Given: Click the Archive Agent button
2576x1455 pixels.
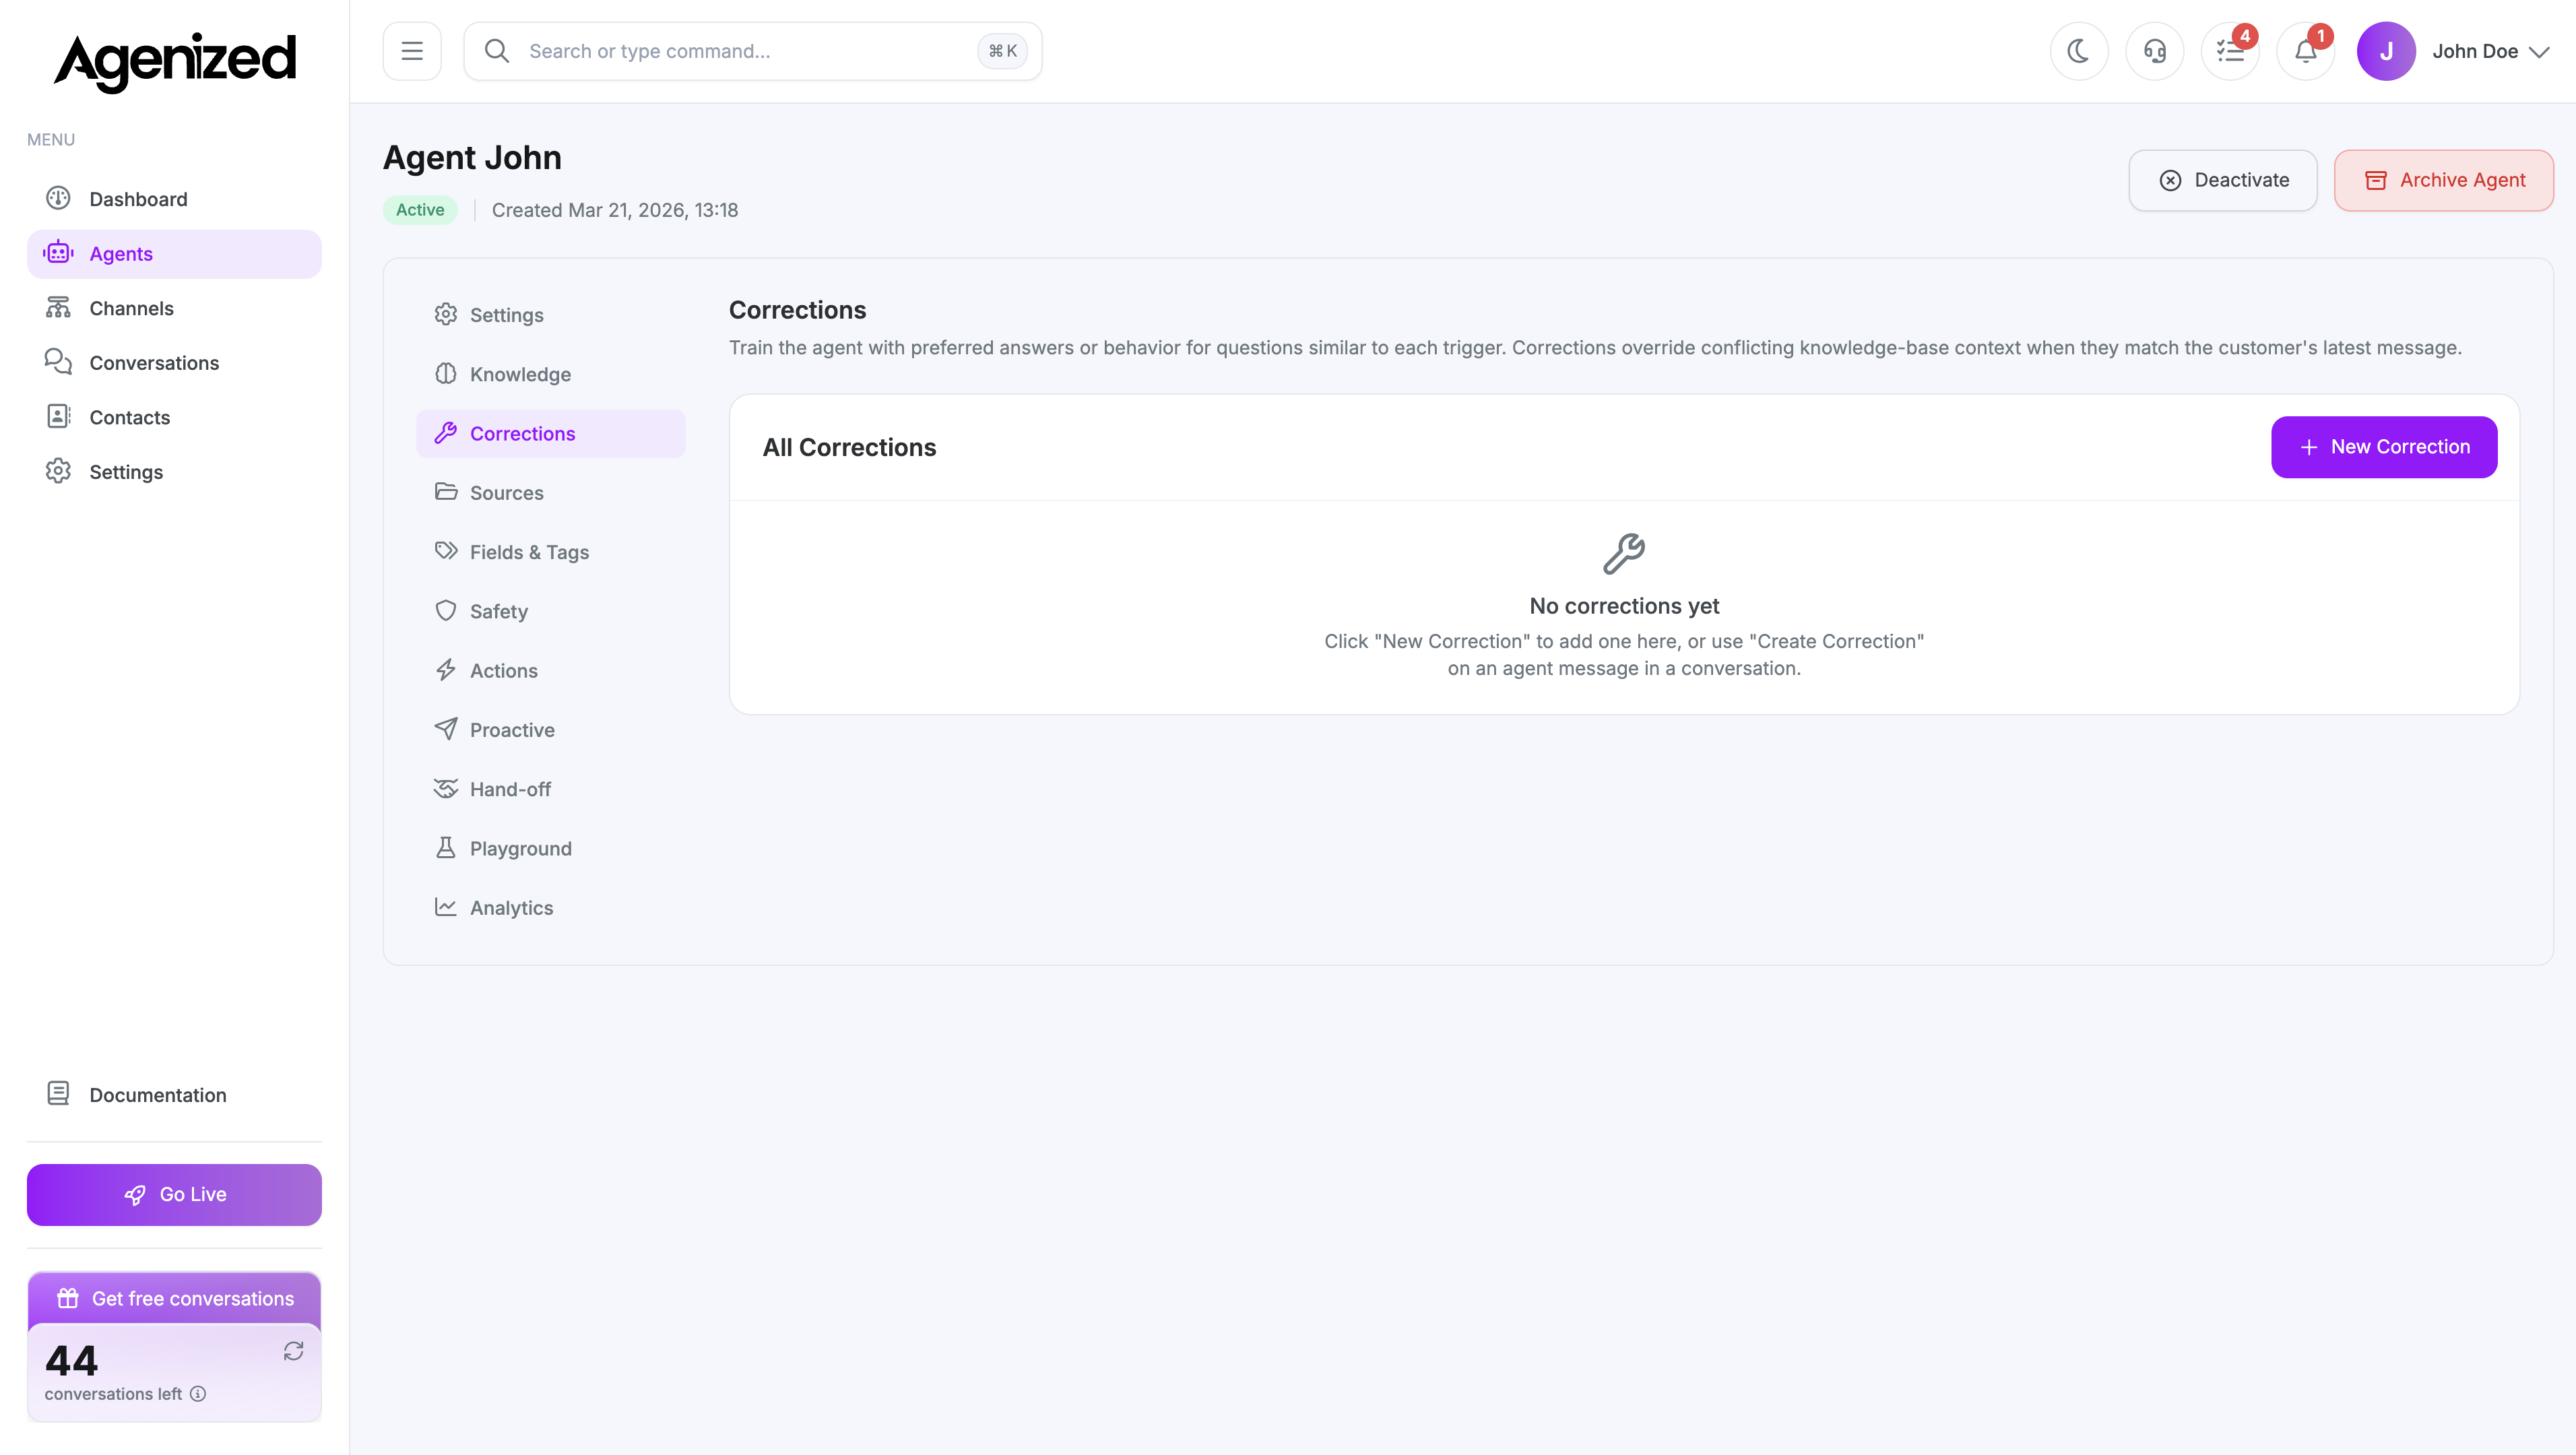Looking at the screenshot, I should tap(2443, 180).
